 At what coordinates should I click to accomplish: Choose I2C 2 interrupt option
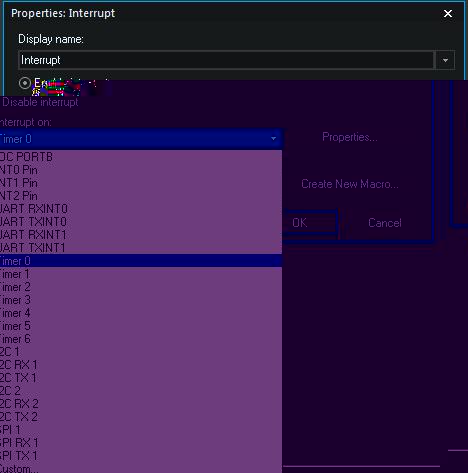[x=141, y=391]
